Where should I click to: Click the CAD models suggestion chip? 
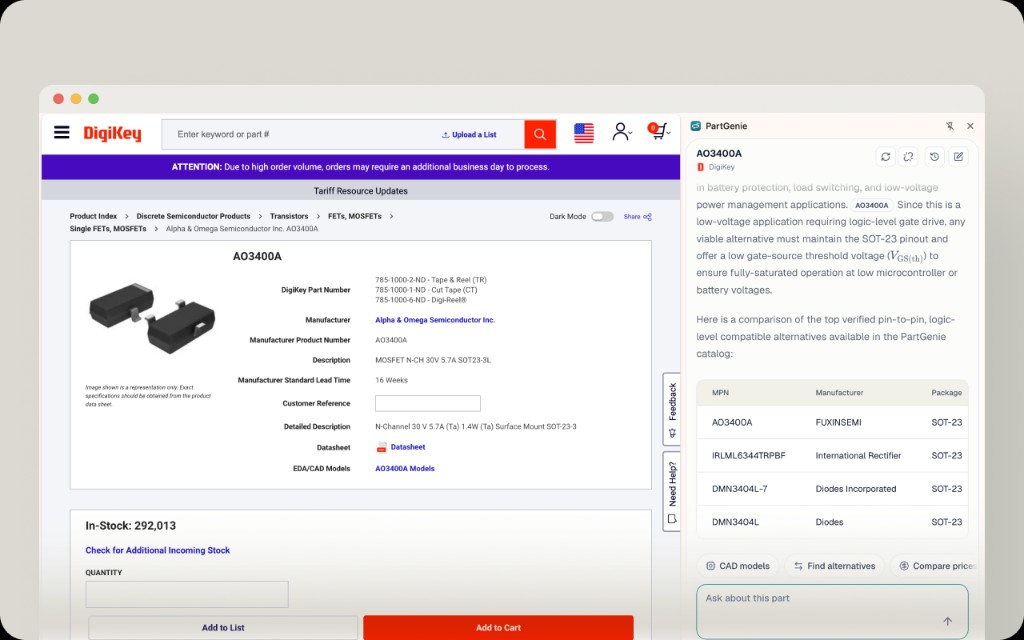pos(737,566)
